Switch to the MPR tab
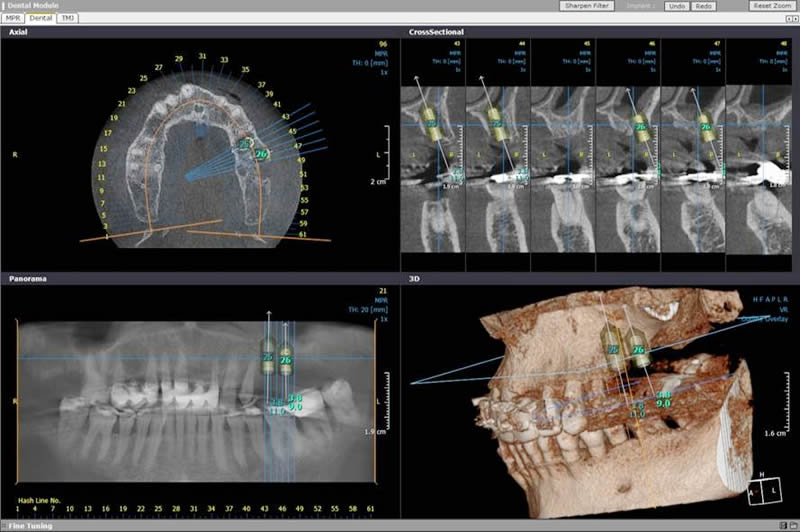Image resolution: width=800 pixels, height=532 pixels. [x=13, y=18]
